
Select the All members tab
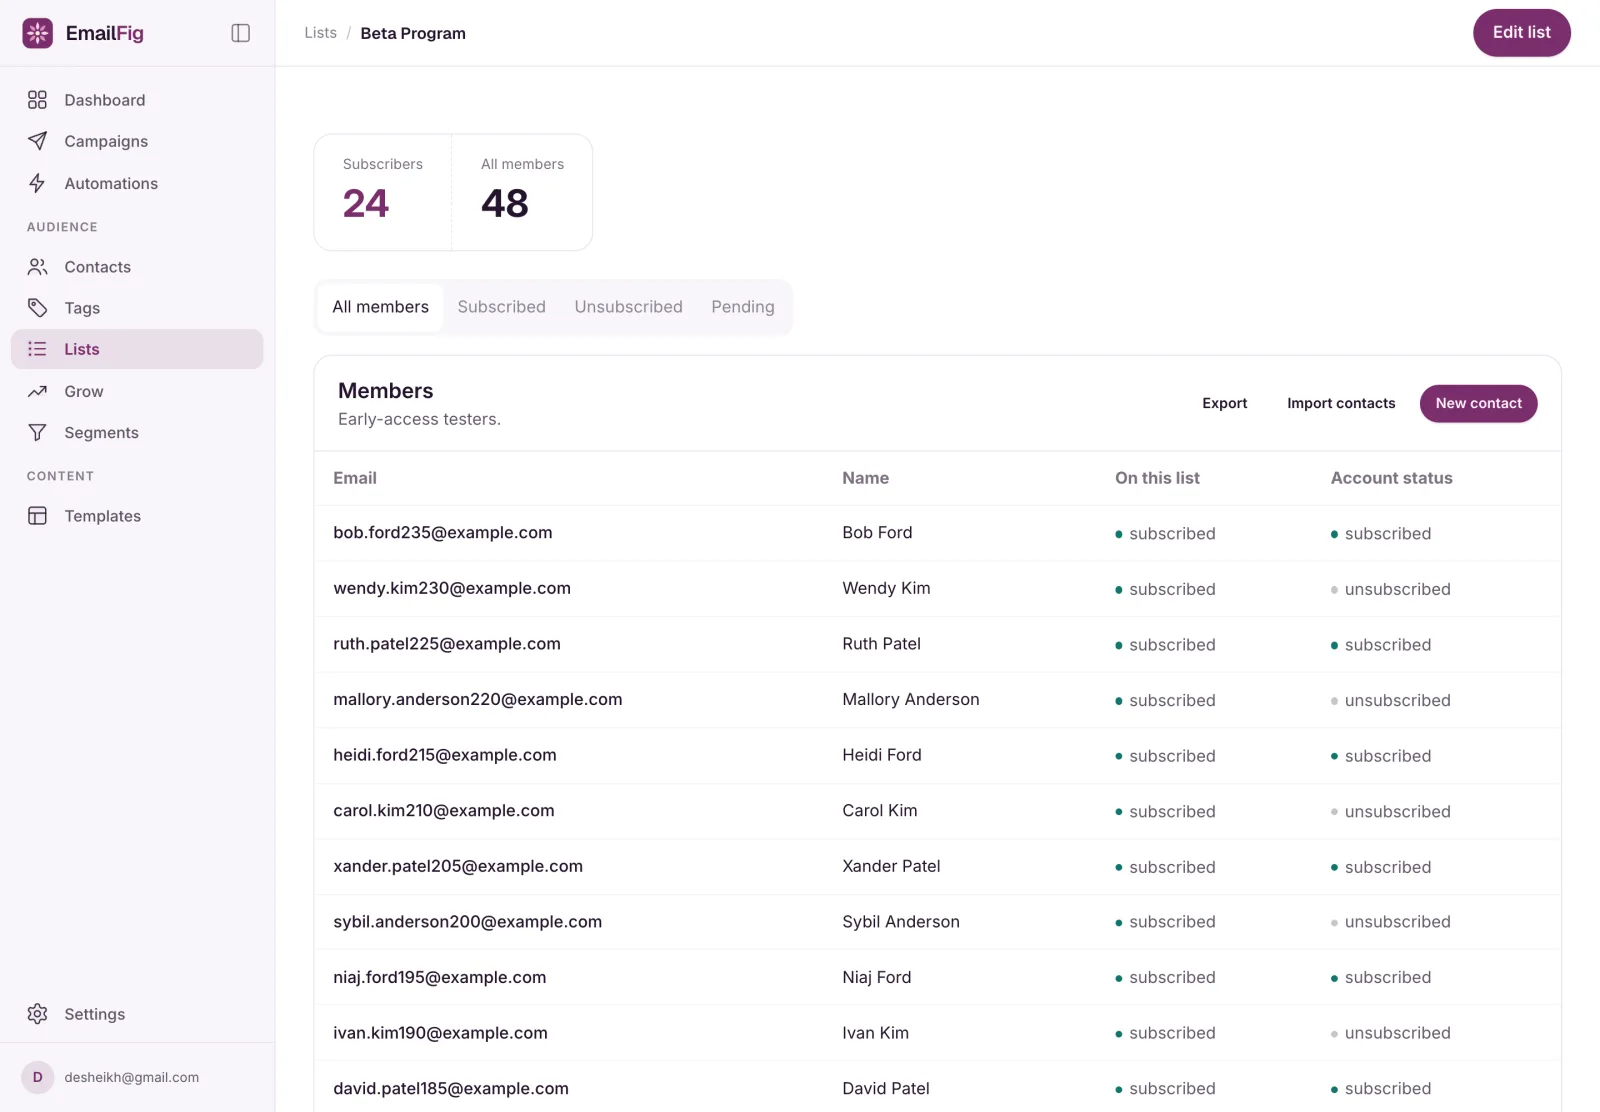point(380,307)
